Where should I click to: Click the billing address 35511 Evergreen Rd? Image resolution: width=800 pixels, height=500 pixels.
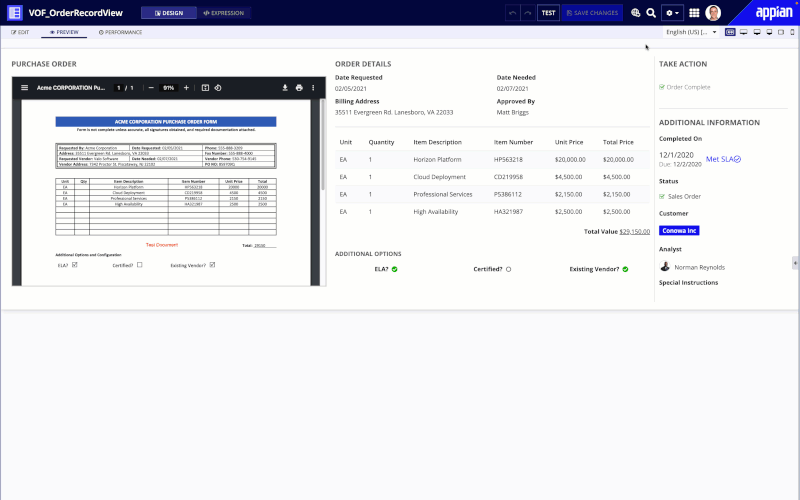click(394, 112)
